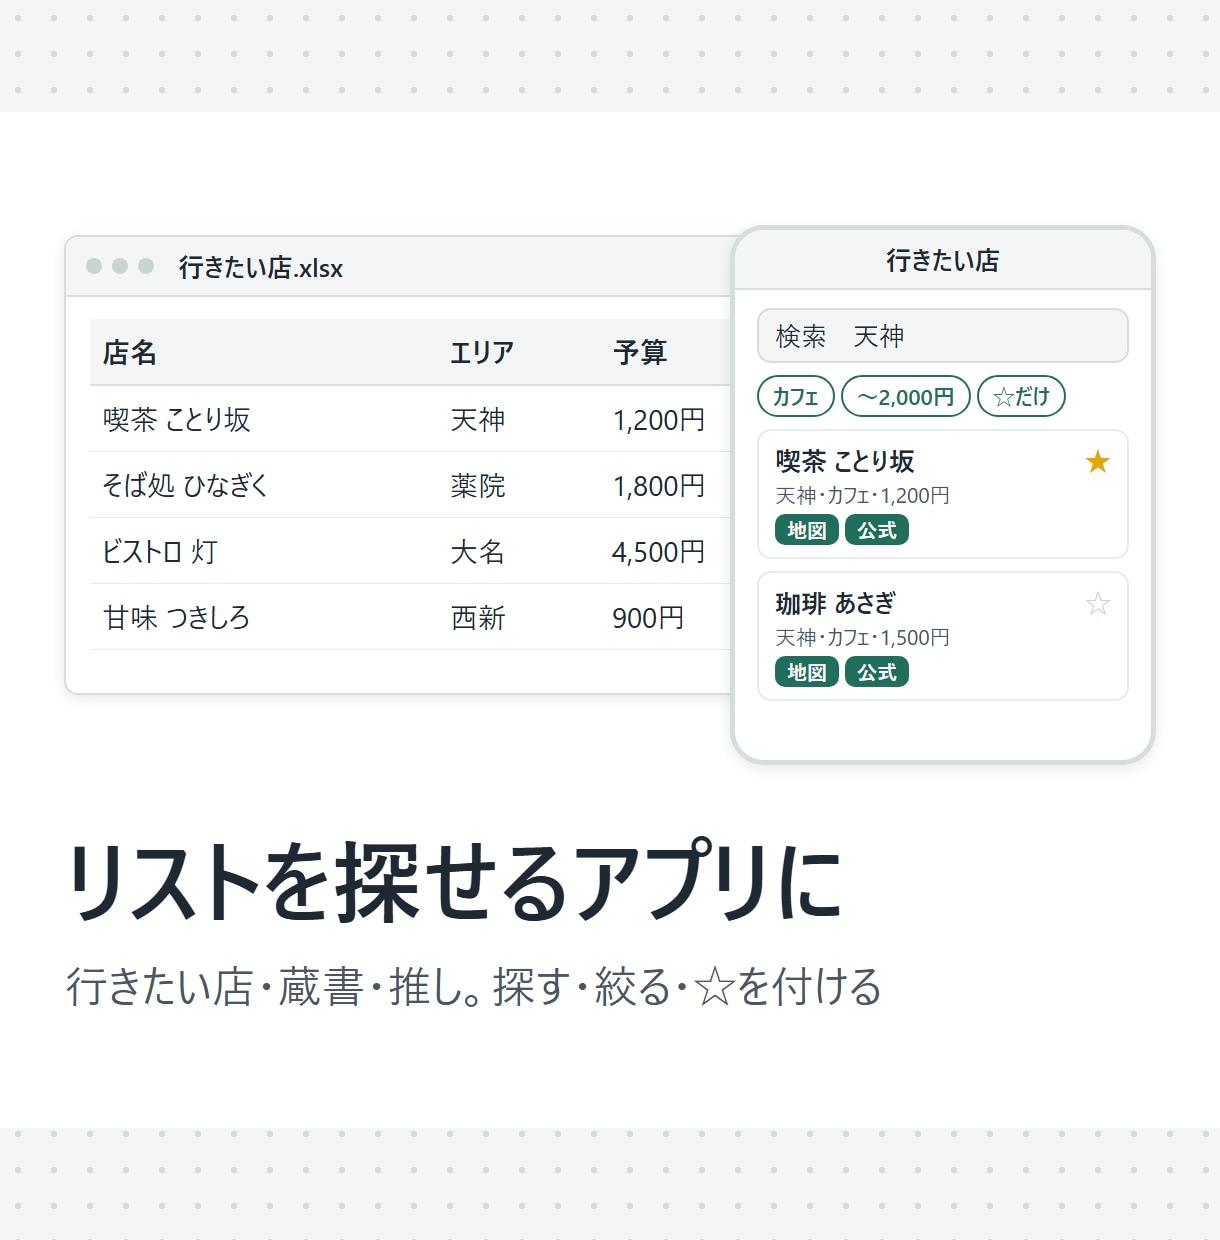The height and width of the screenshot is (1240, 1220).
Task: Click the 西新 area cell
Action: tap(478, 617)
